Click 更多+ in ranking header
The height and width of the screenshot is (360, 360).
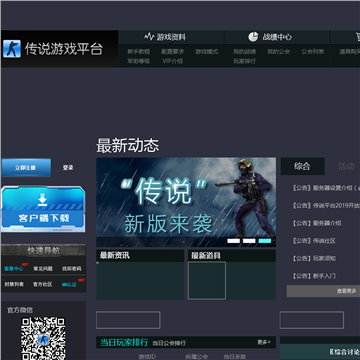(x=264, y=342)
